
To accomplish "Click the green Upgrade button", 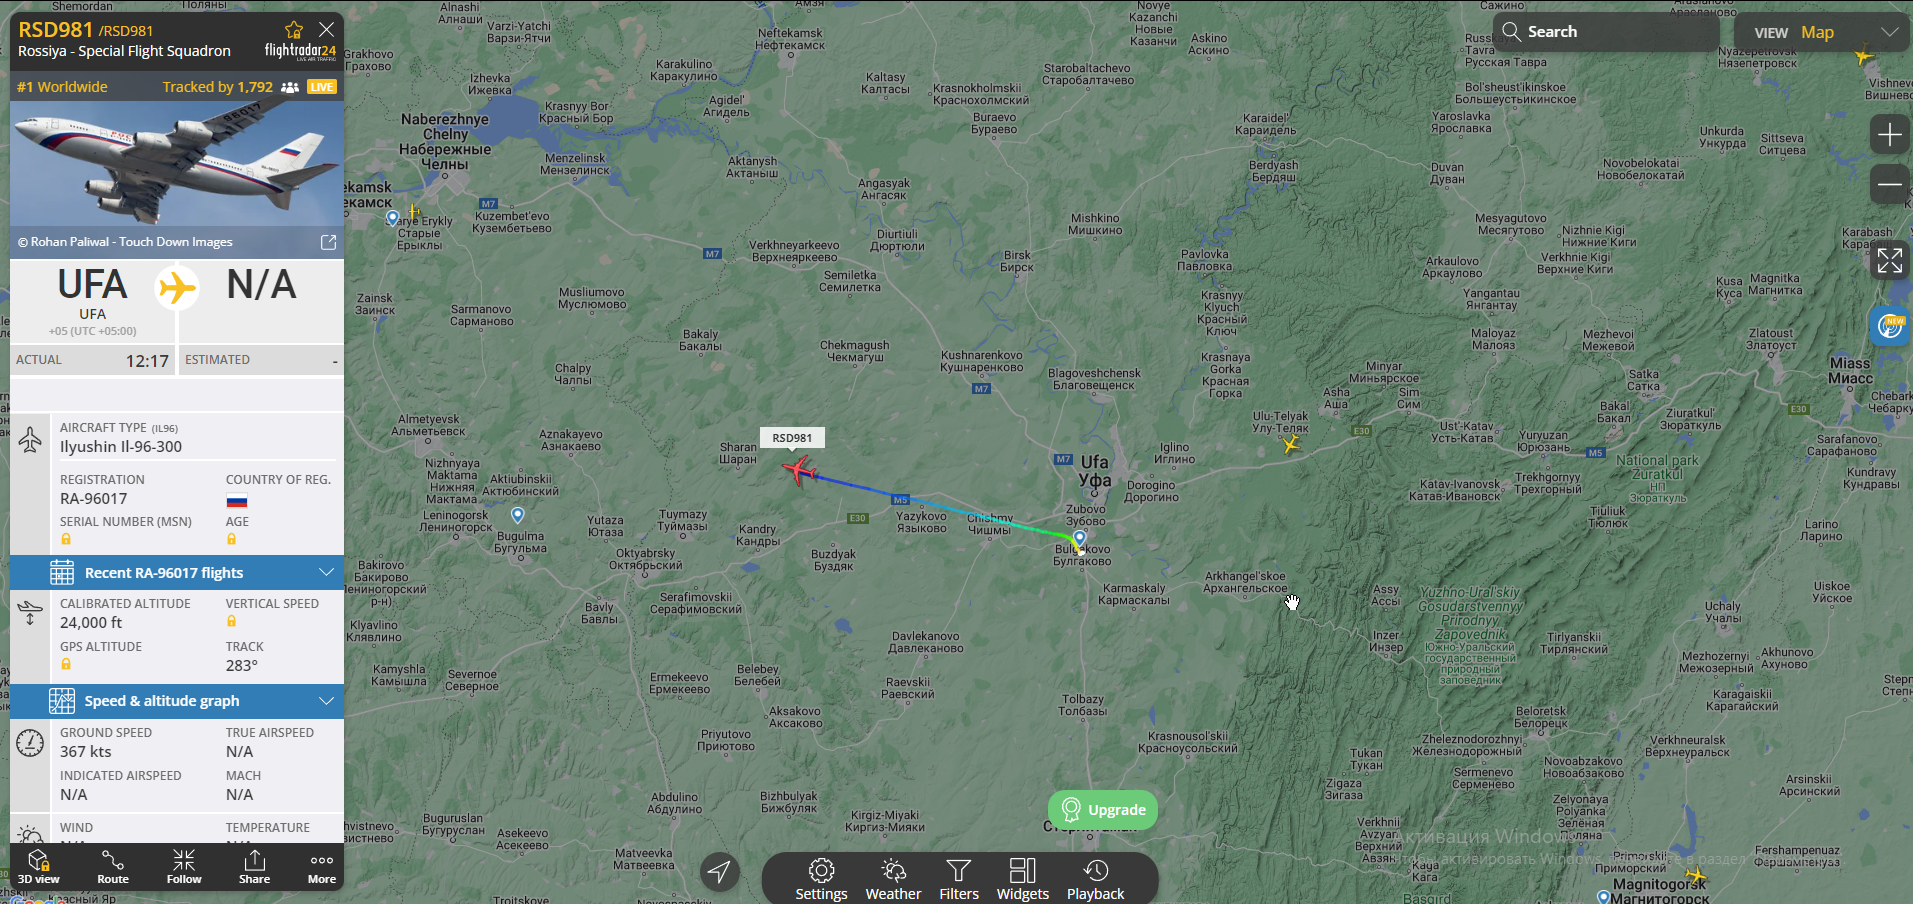I will pos(1103,810).
